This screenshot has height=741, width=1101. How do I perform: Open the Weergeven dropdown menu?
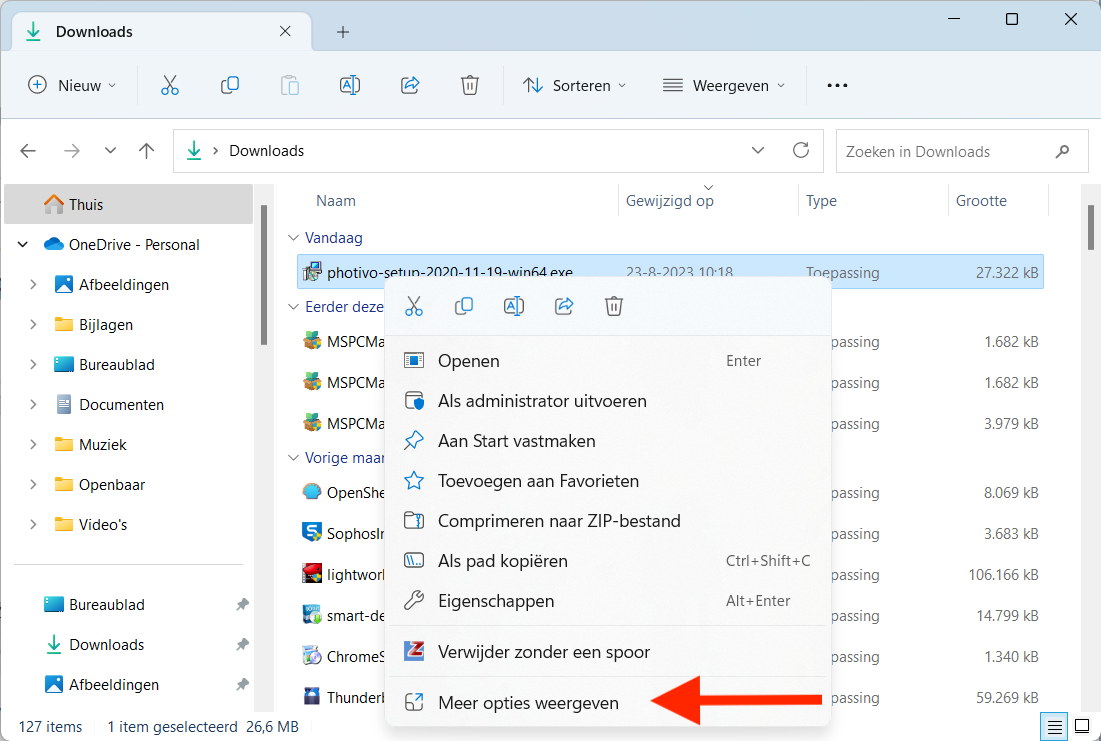click(724, 86)
